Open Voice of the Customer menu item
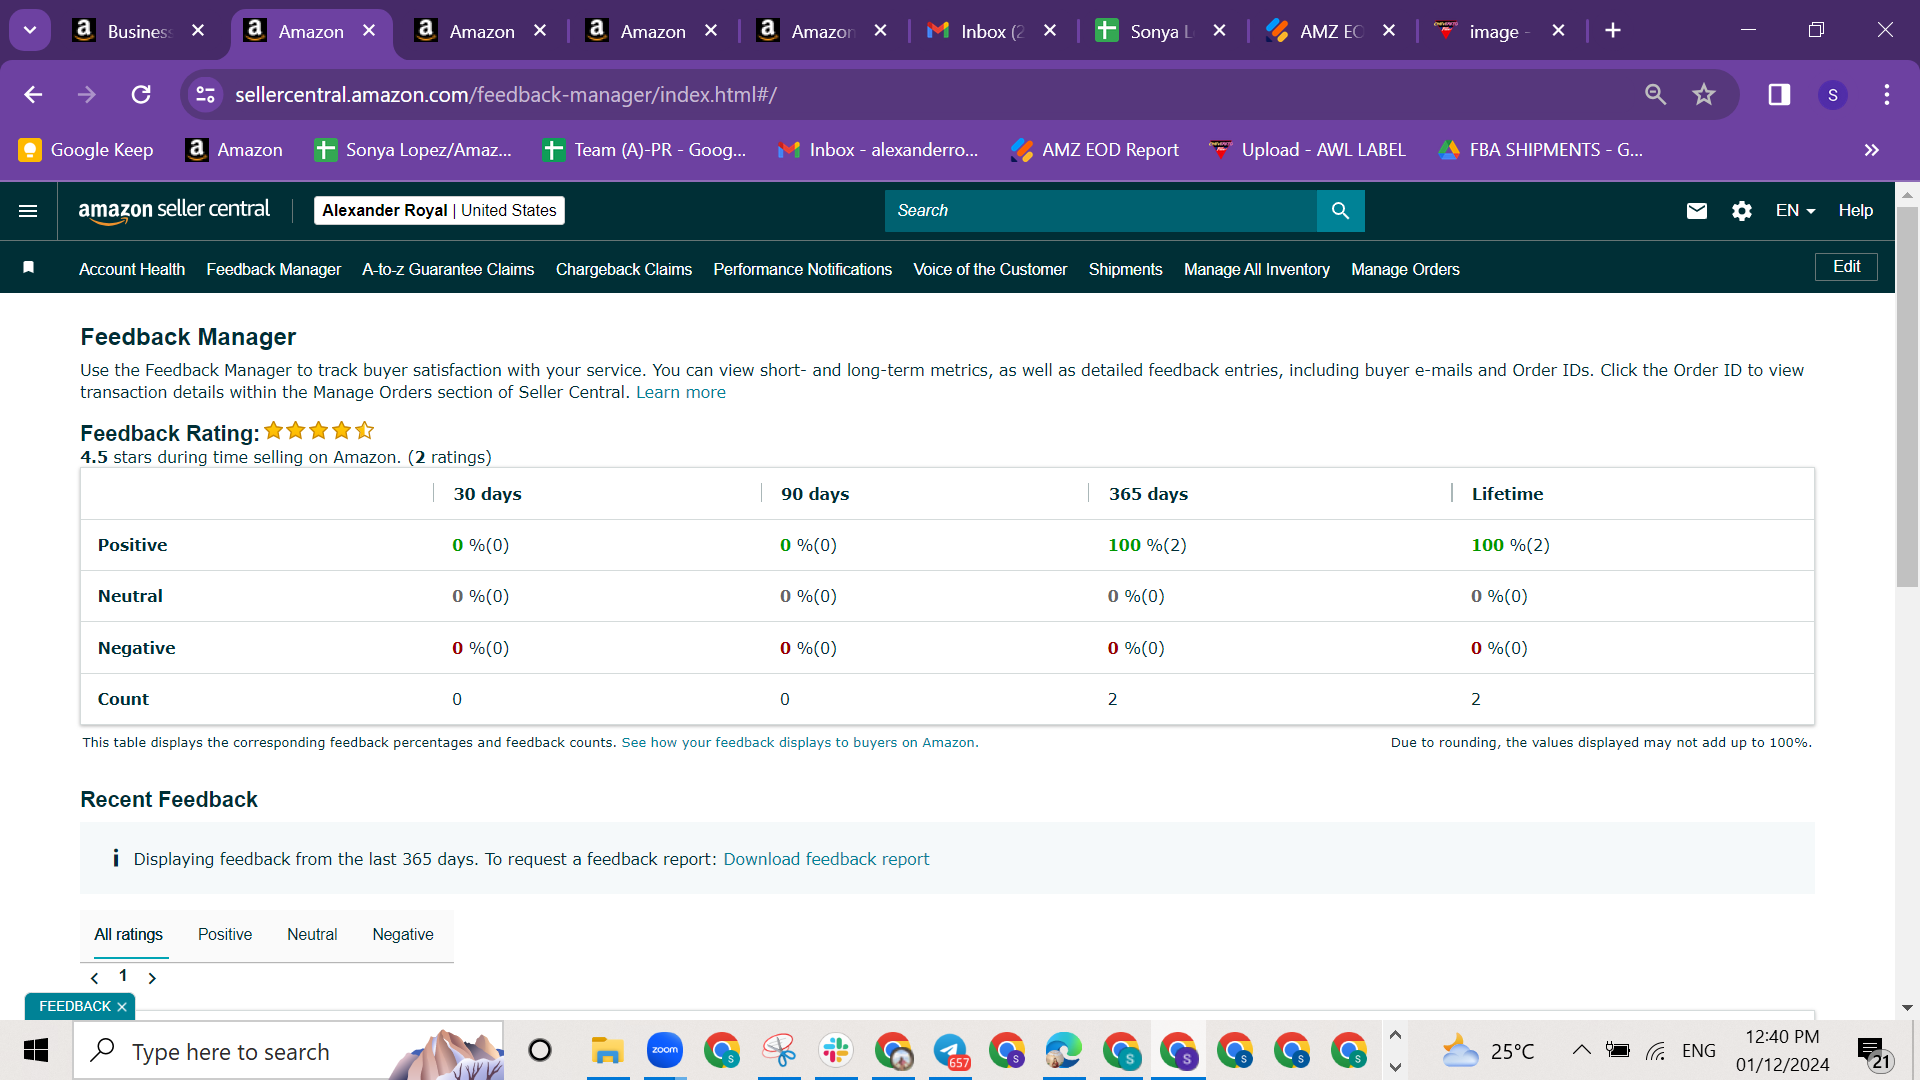The width and height of the screenshot is (1920, 1080). [990, 269]
